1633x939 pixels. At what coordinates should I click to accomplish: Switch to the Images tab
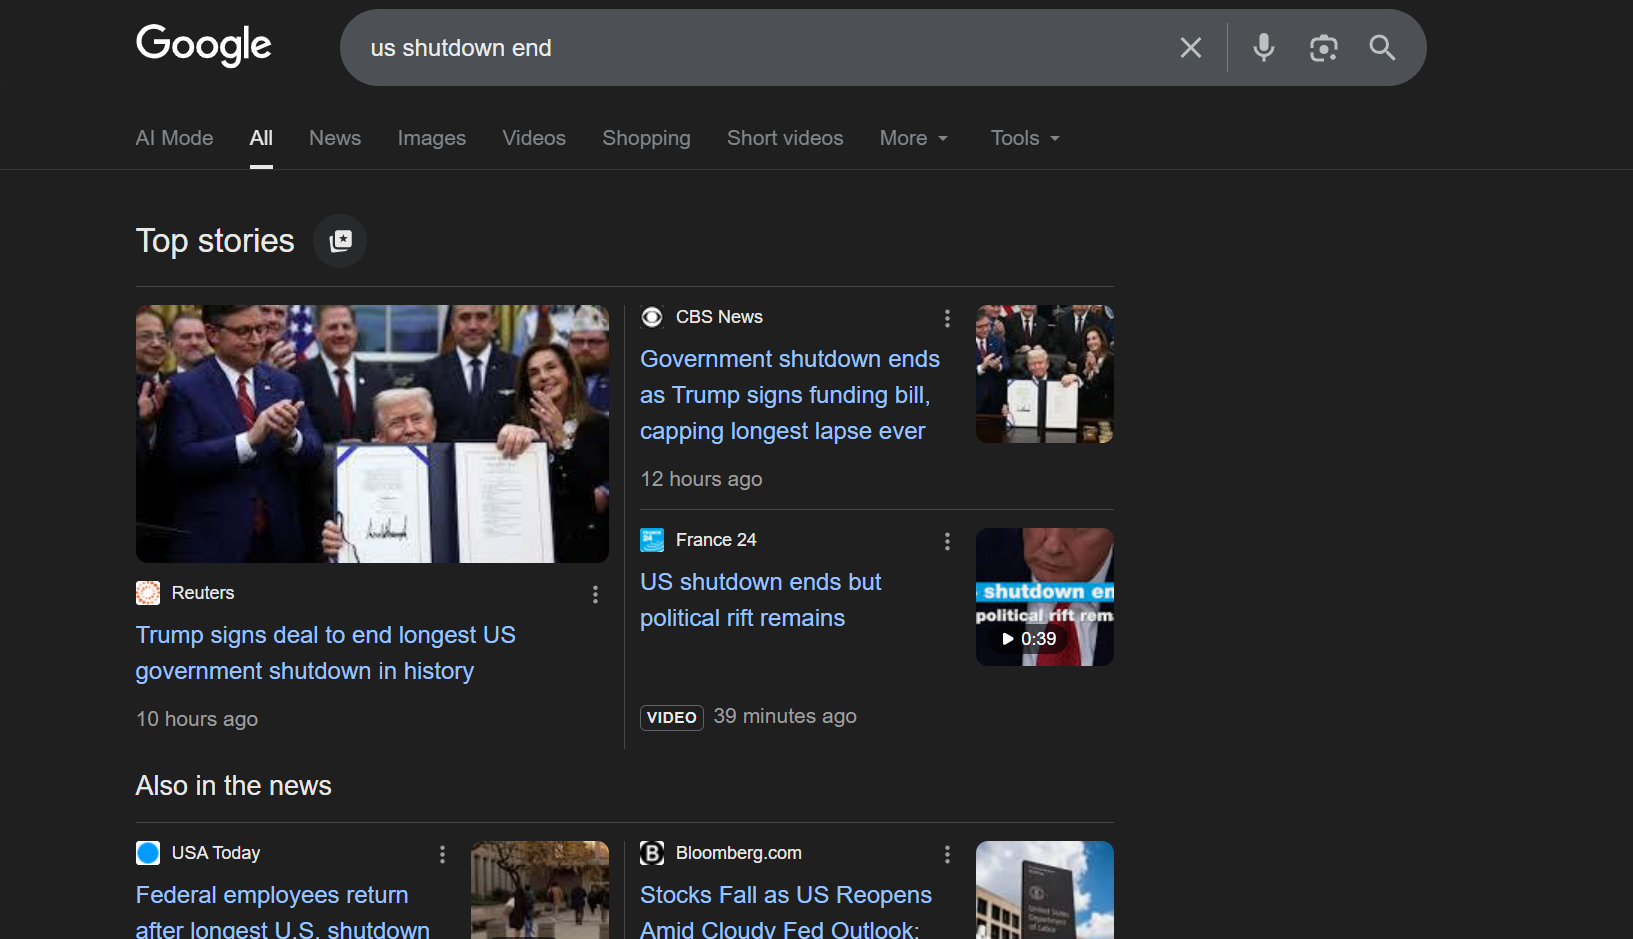(x=431, y=138)
